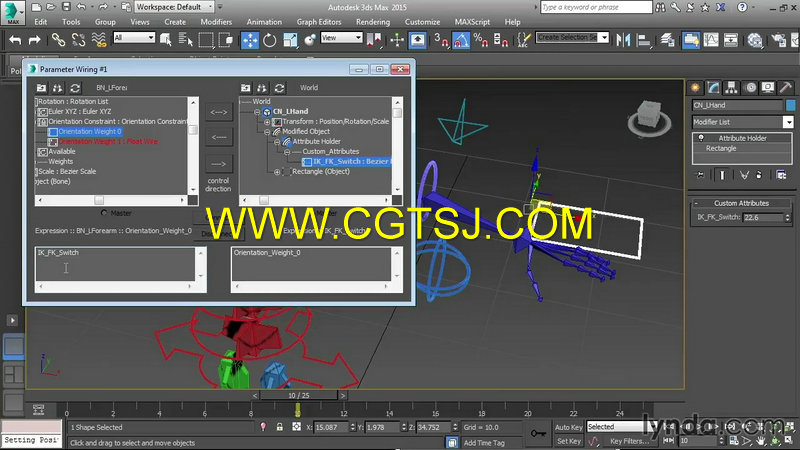Open the Customize menu

click(422, 22)
